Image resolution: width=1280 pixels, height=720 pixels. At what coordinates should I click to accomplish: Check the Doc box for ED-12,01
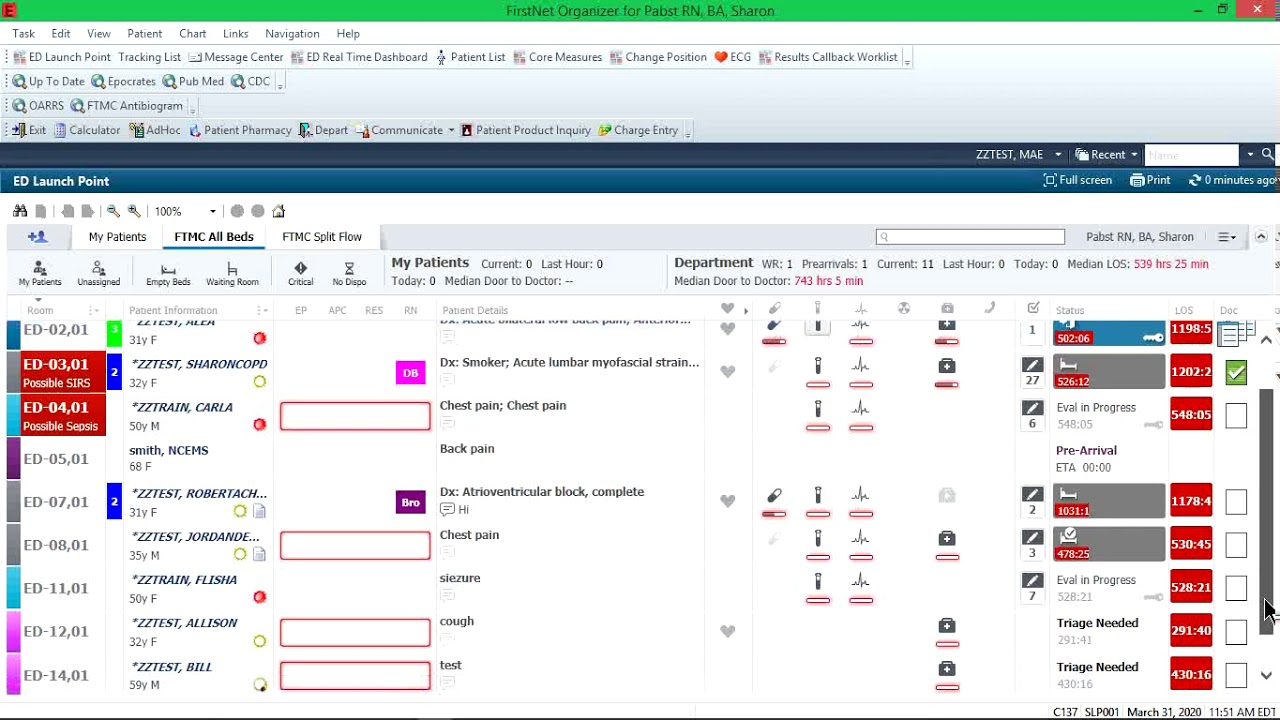[1236, 631]
